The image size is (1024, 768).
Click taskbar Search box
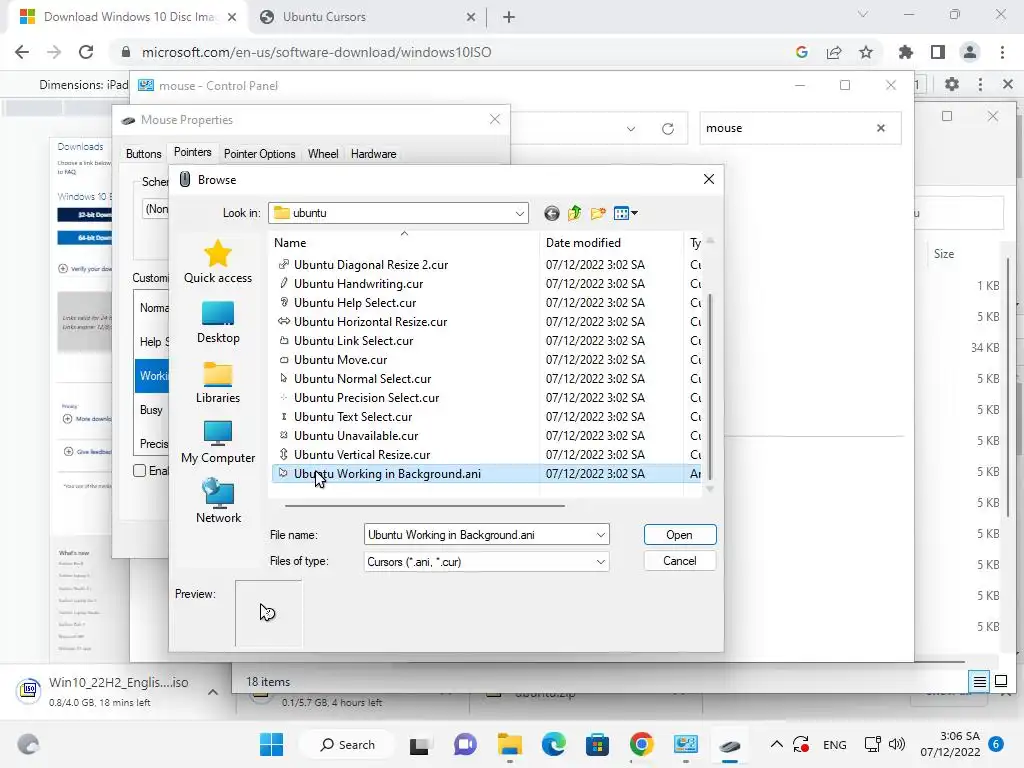pos(347,744)
